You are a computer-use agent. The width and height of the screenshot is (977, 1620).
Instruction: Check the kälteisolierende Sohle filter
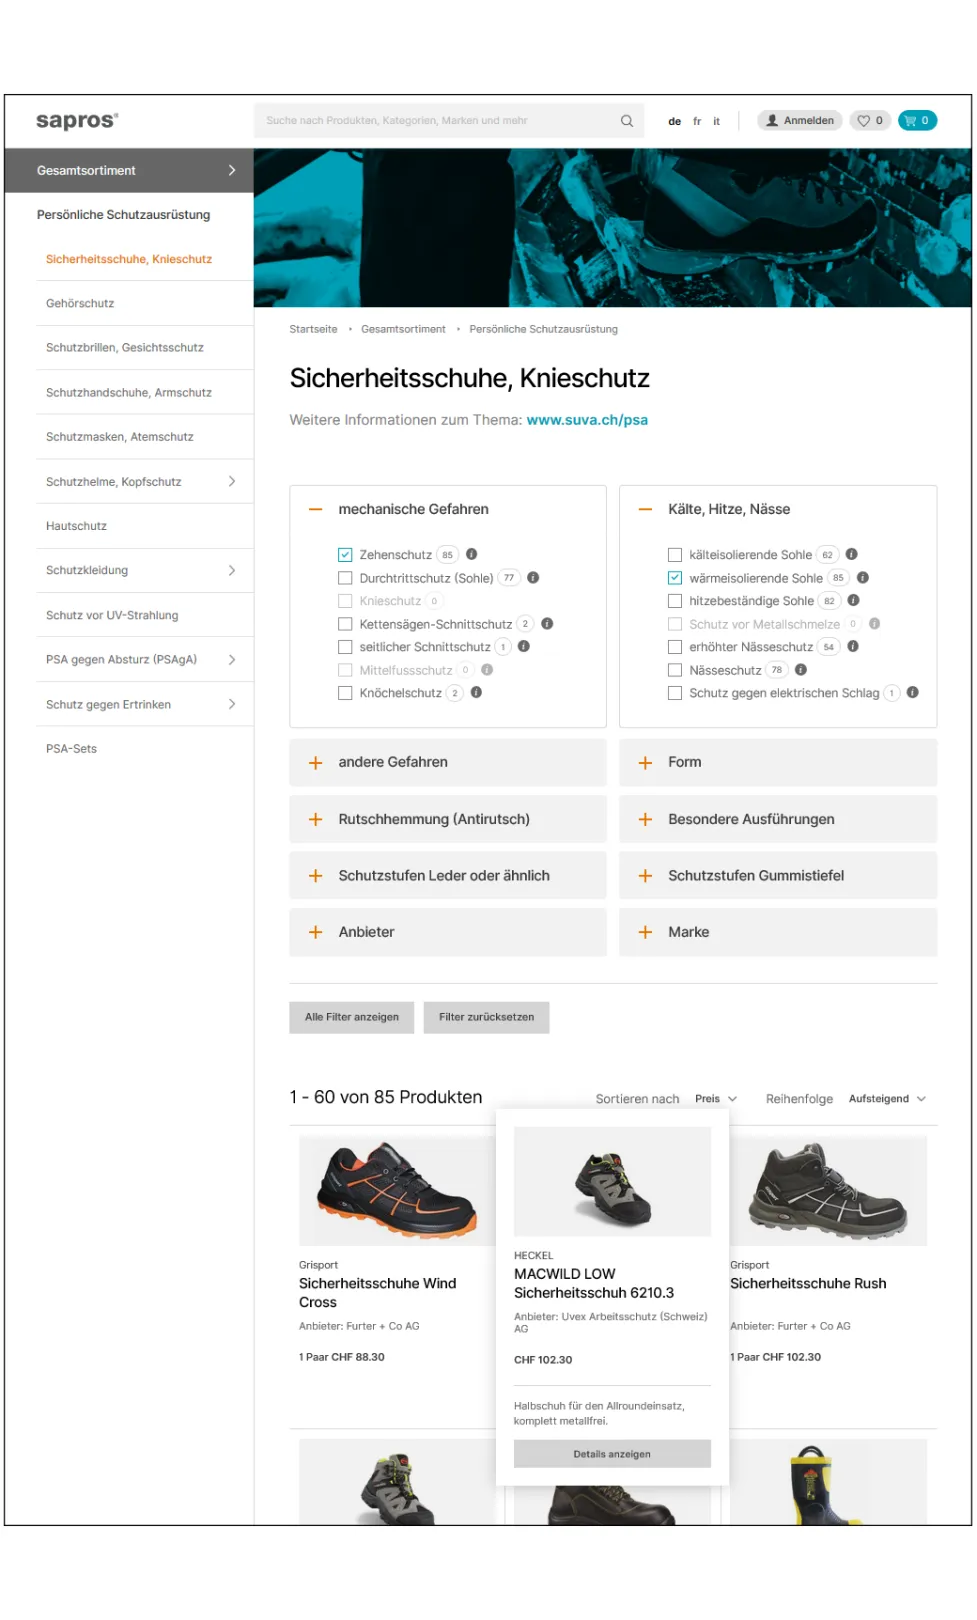tap(675, 555)
